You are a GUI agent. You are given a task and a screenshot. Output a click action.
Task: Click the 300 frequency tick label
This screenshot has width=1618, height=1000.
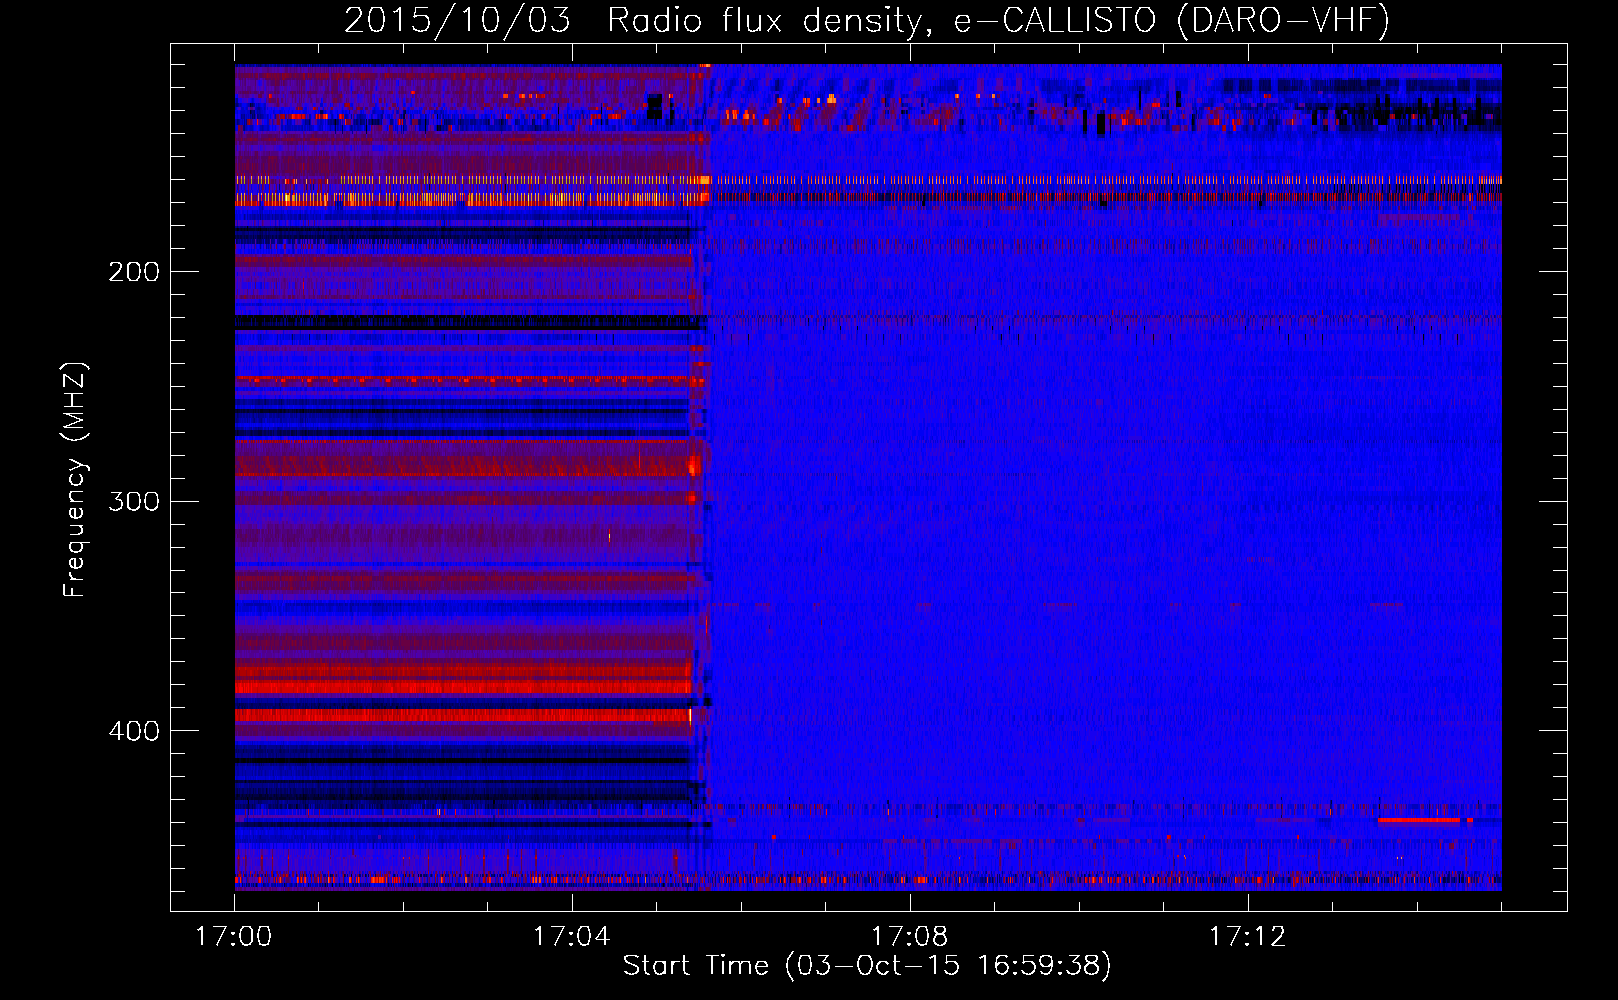pos(134,501)
